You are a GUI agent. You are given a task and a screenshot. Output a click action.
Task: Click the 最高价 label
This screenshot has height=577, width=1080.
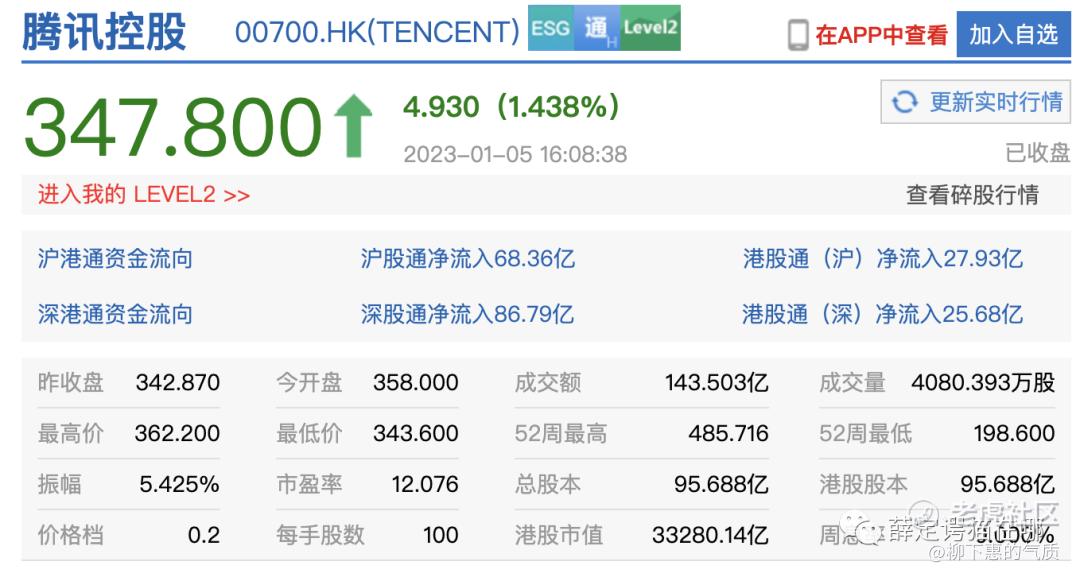(x=70, y=433)
